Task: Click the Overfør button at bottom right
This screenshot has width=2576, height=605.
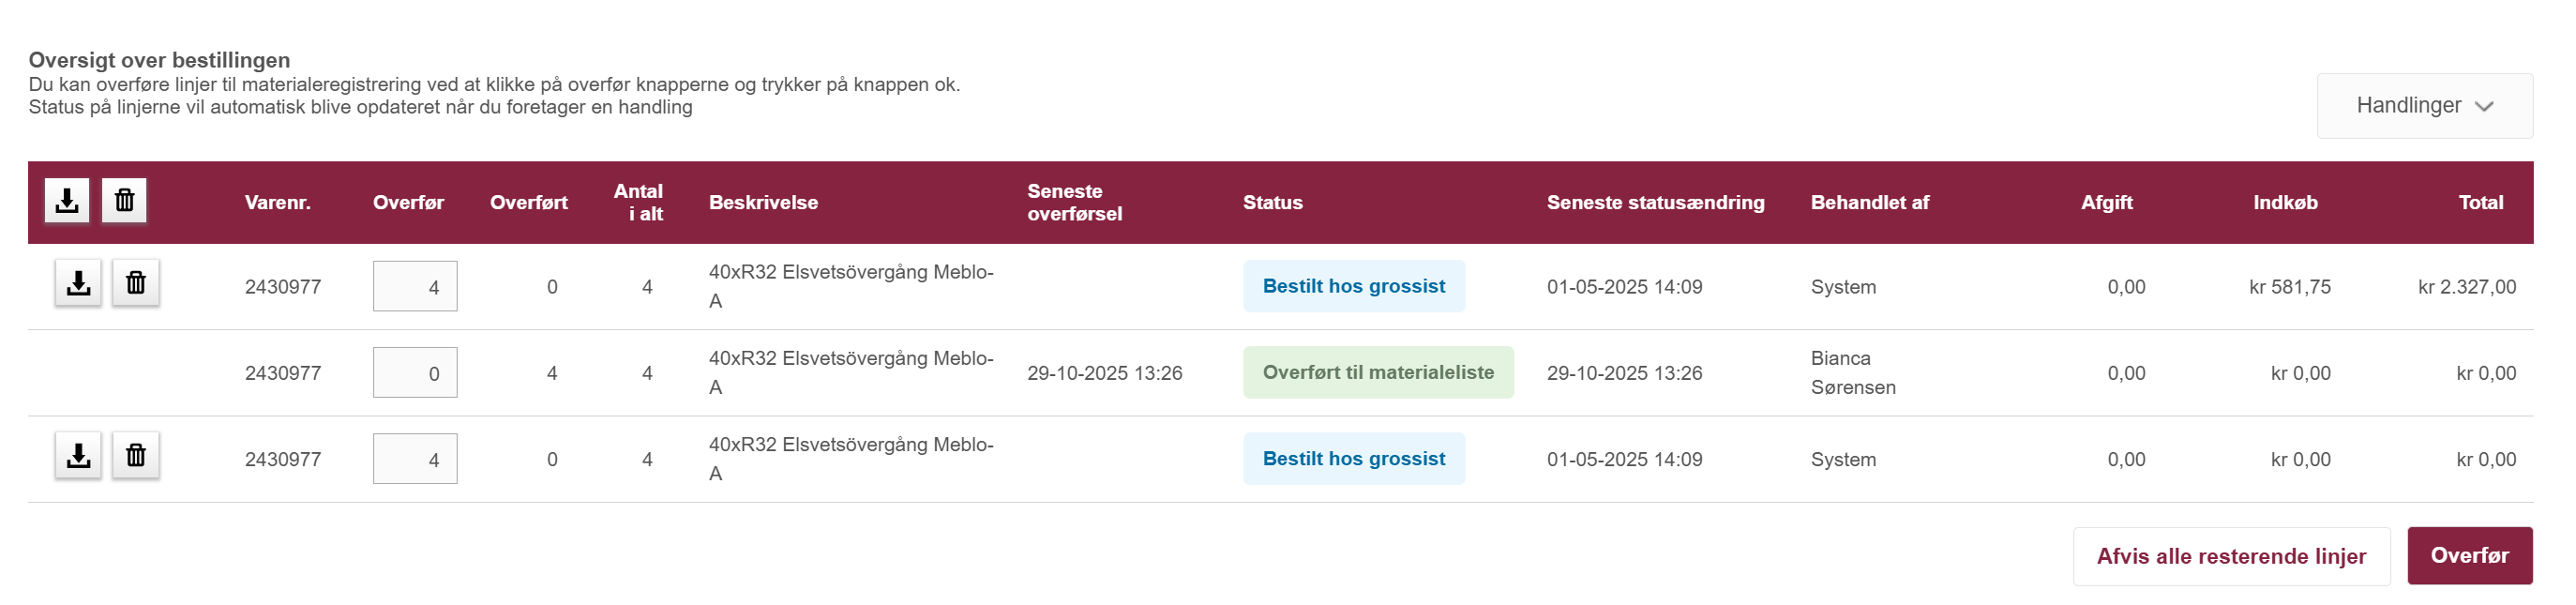Action: point(2468,556)
